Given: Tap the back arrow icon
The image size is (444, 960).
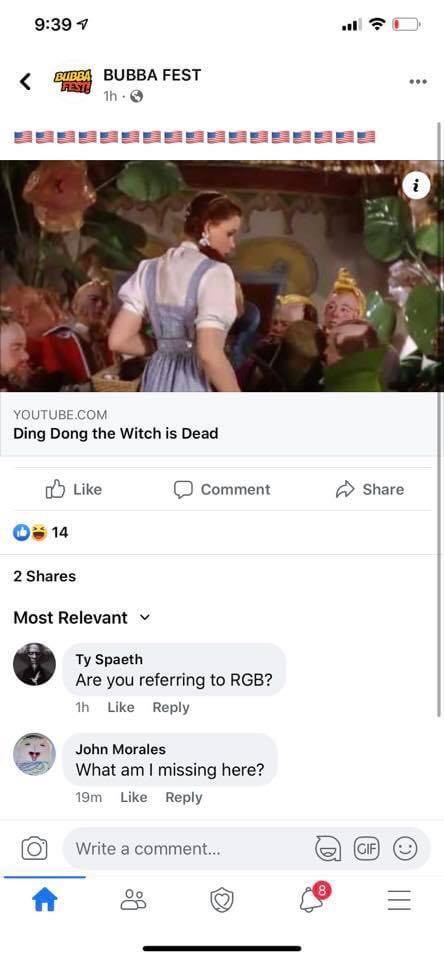Looking at the screenshot, I should (25, 81).
